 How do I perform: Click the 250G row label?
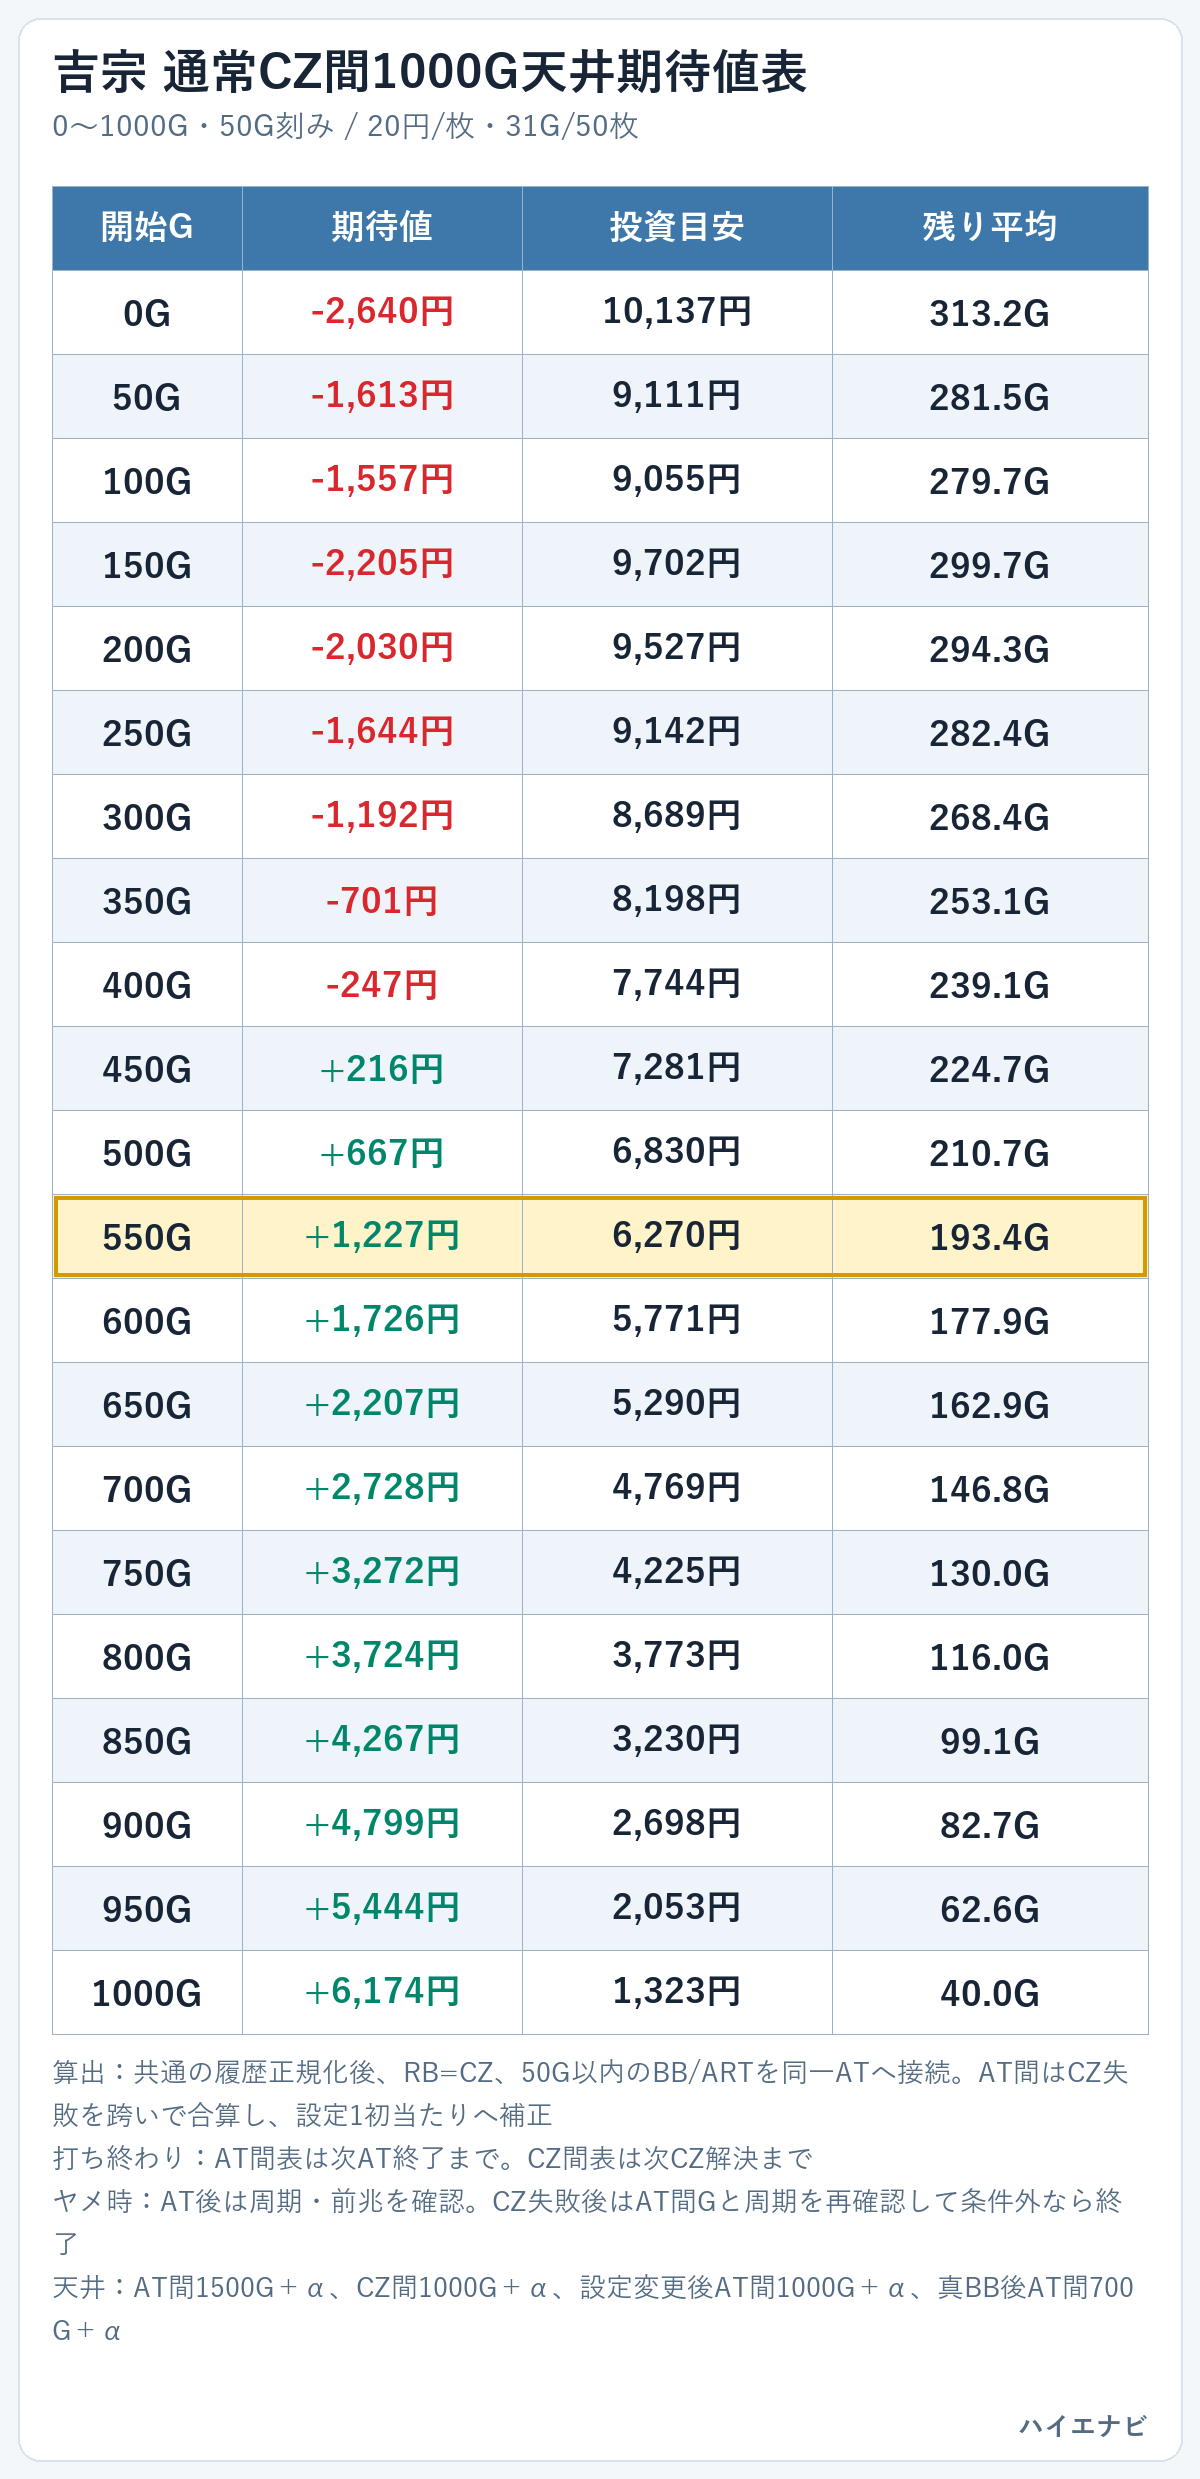click(x=147, y=733)
